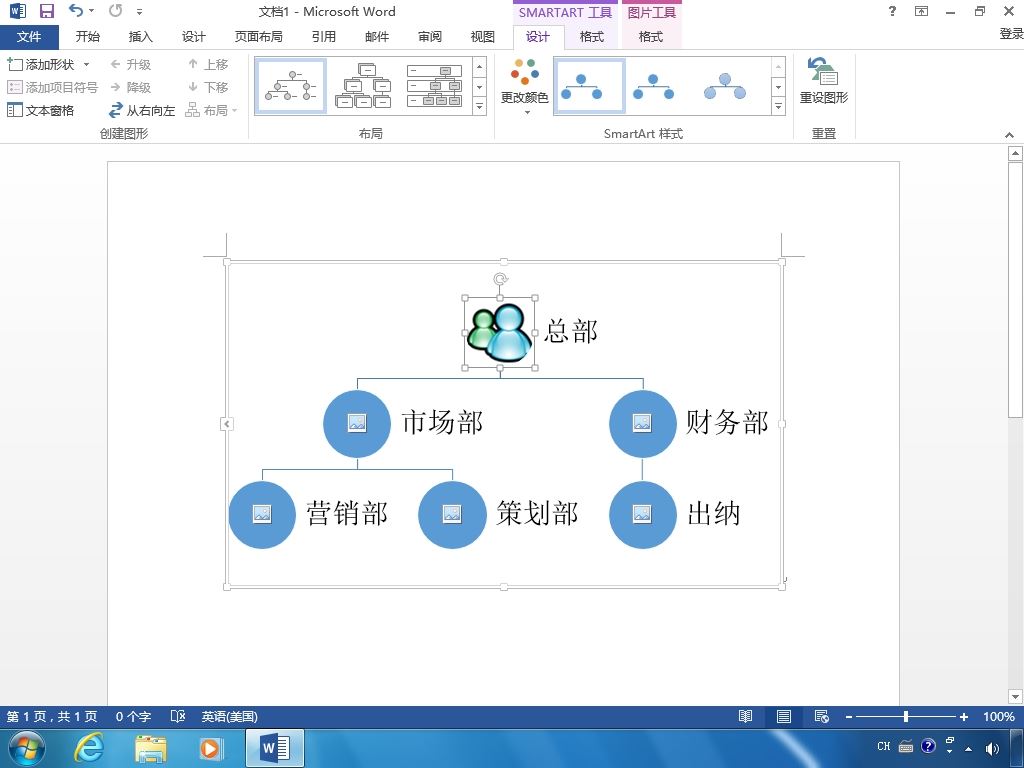Click picture placeholder in 策划部 circle
This screenshot has width=1024, height=768.
click(x=452, y=514)
